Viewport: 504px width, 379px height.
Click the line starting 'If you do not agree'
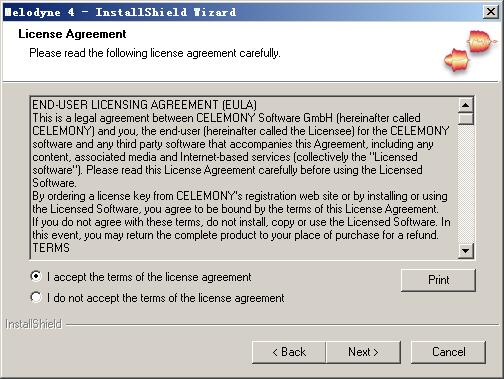[x=241, y=222]
